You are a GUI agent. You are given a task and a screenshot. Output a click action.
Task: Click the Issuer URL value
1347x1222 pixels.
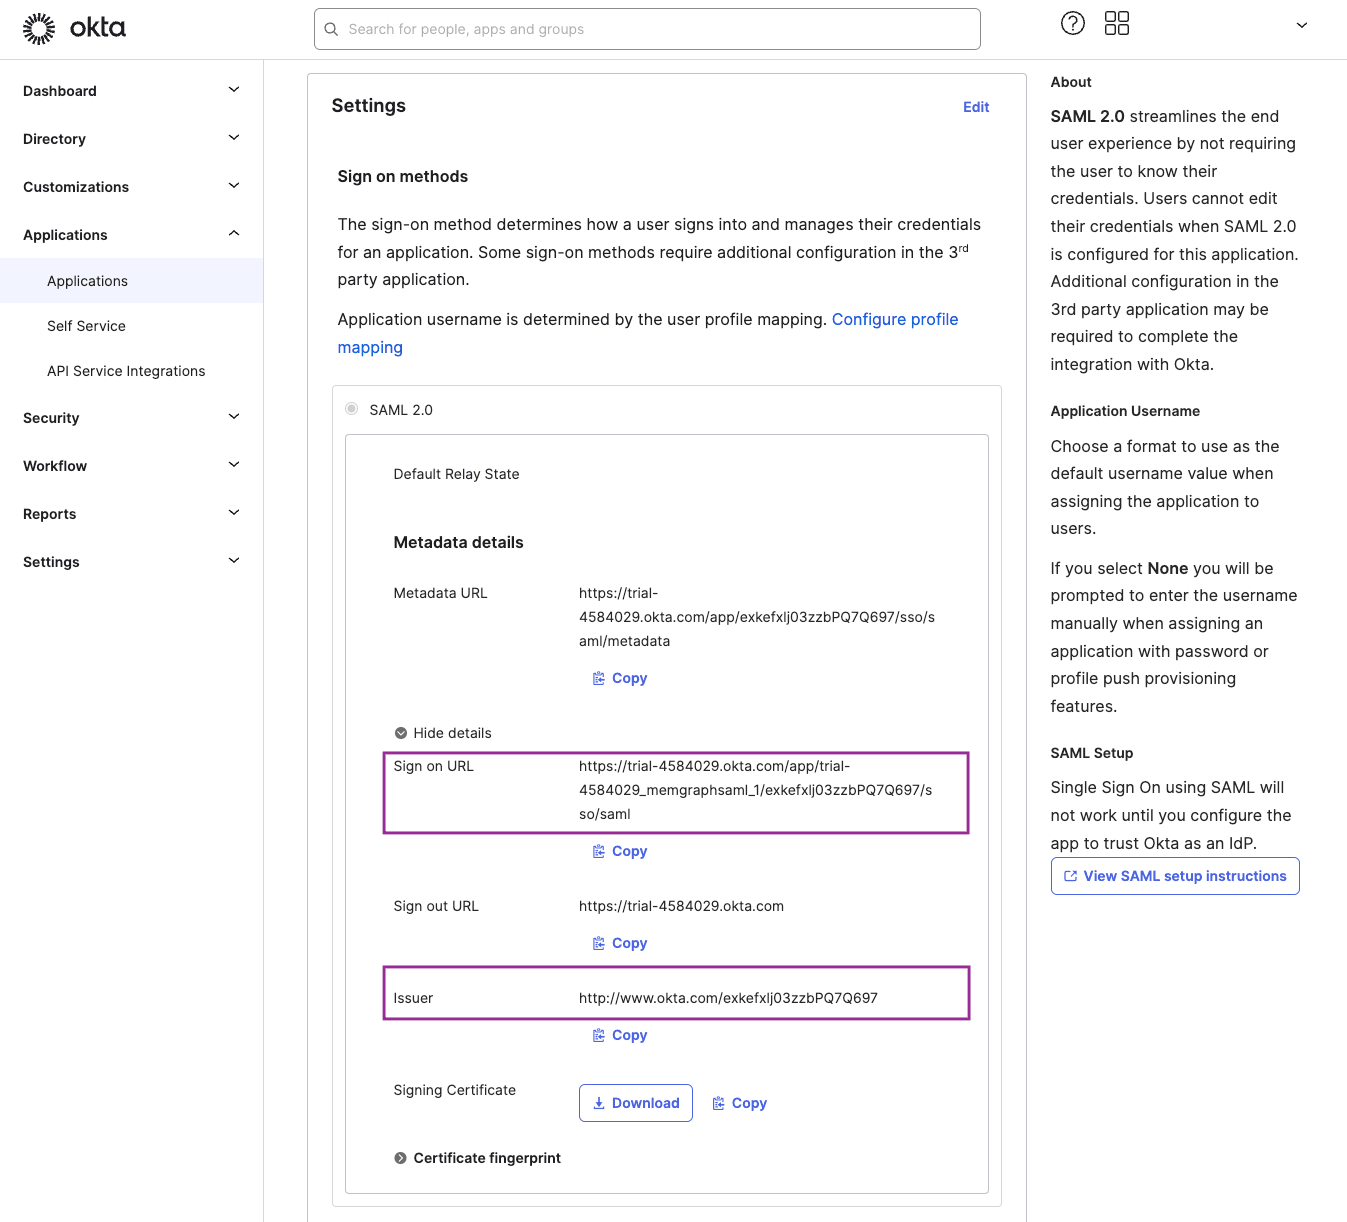pyautogui.click(x=728, y=998)
